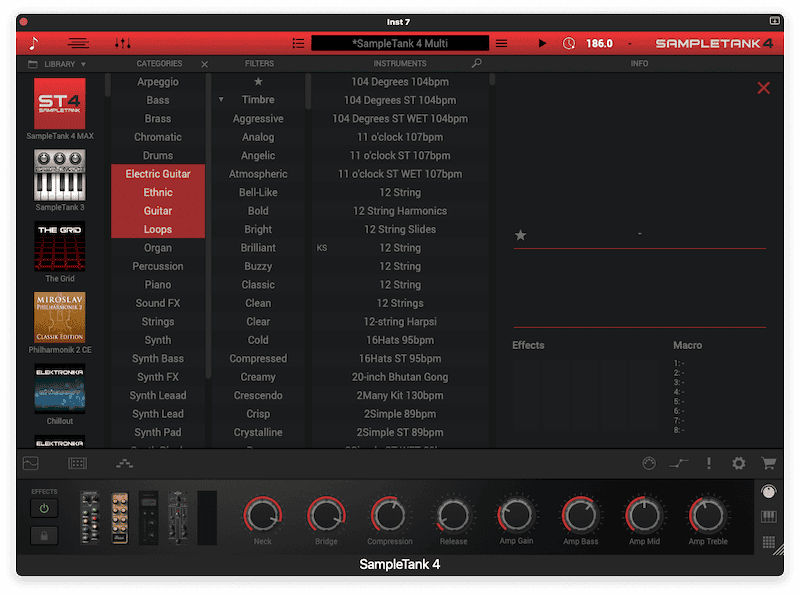Deselect the Ethnic category
This screenshot has height=595, width=800.
tap(158, 192)
